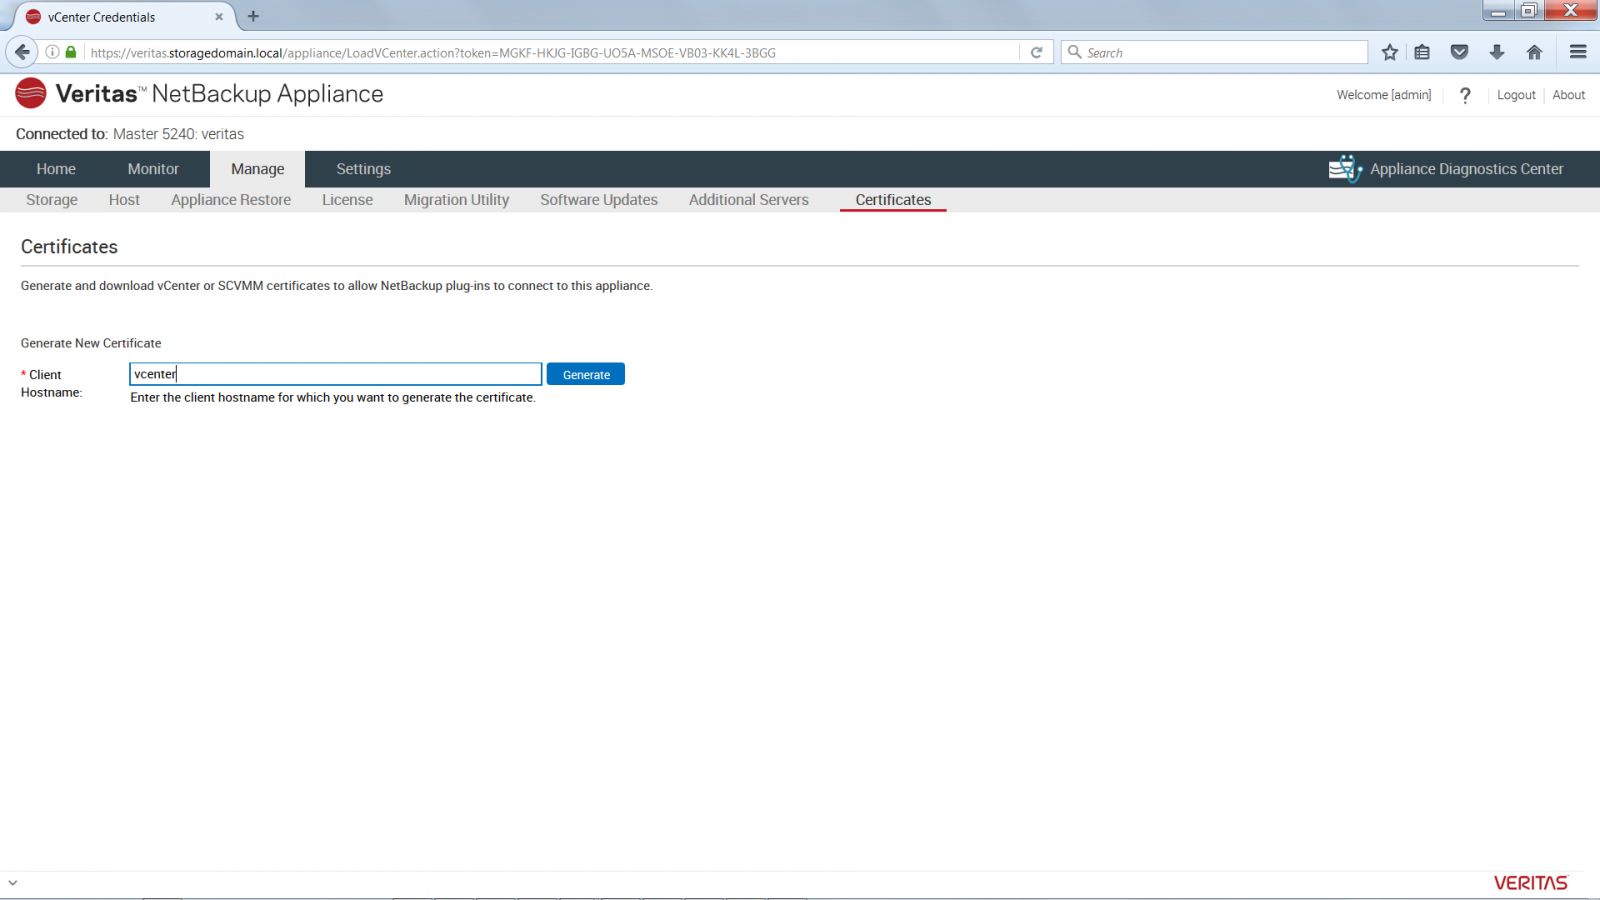Click the VERITAS footer logo
Screen dimensions: 1600x900
tap(1530, 883)
